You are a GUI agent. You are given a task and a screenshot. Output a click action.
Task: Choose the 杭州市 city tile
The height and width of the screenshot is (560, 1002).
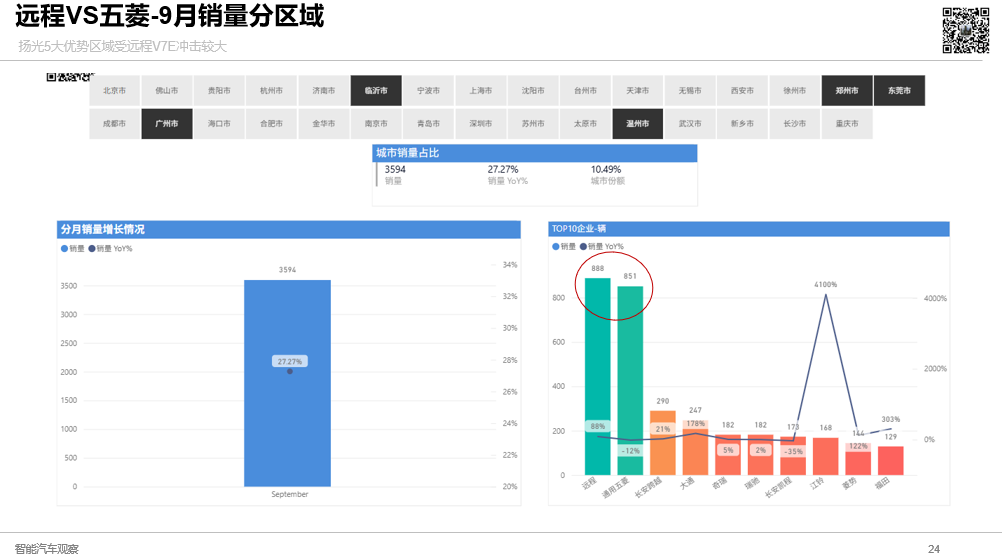tap(272, 91)
